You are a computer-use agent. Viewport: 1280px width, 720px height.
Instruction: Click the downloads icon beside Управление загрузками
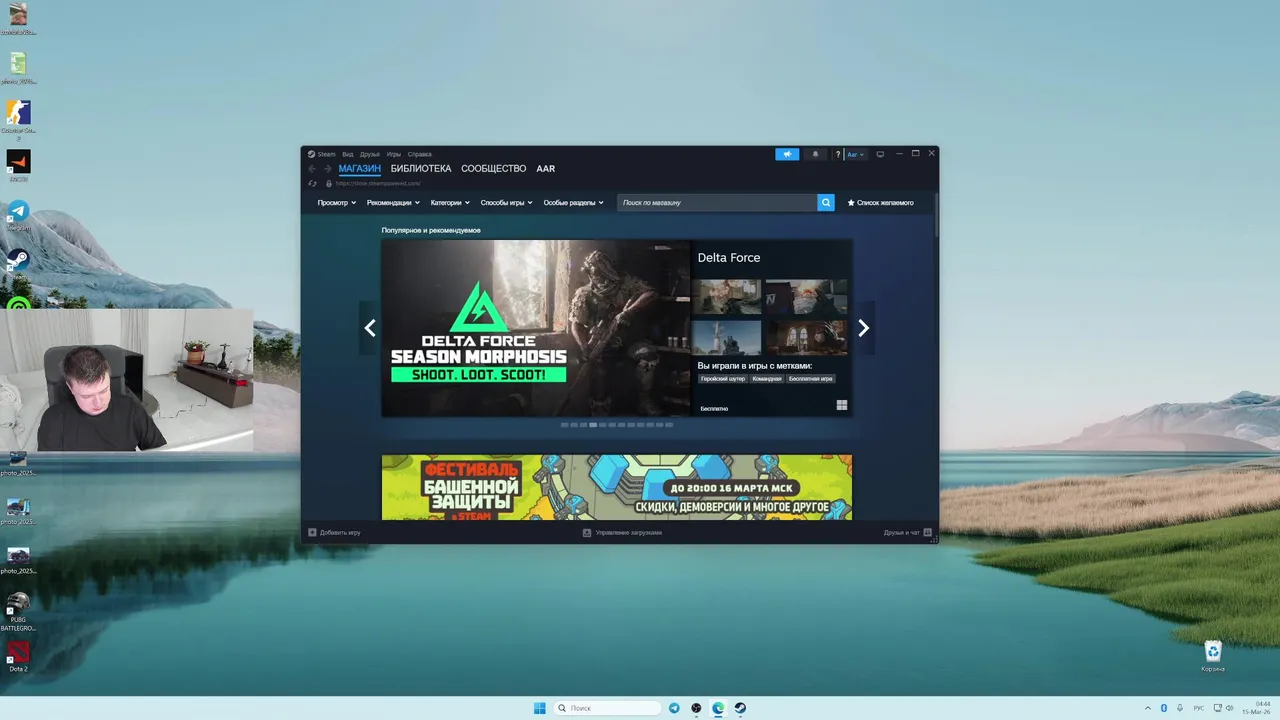(587, 532)
